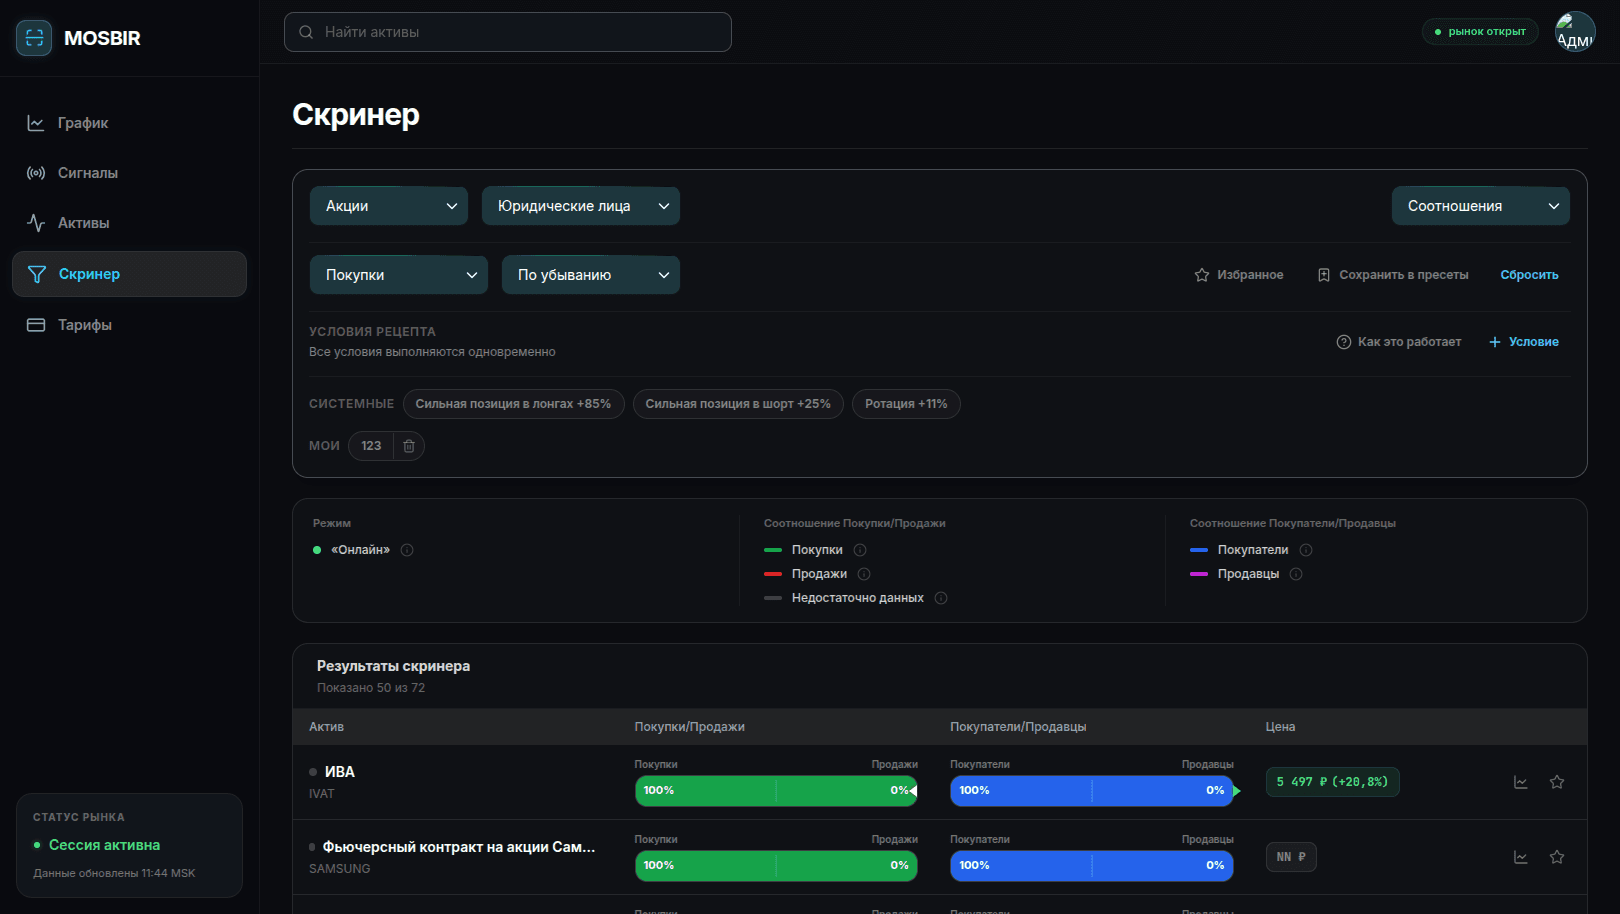Viewport: 1620px width, 914px height.
Task: Click SAMSUNG green Покупки/Продажи bar
Action: coord(776,866)
